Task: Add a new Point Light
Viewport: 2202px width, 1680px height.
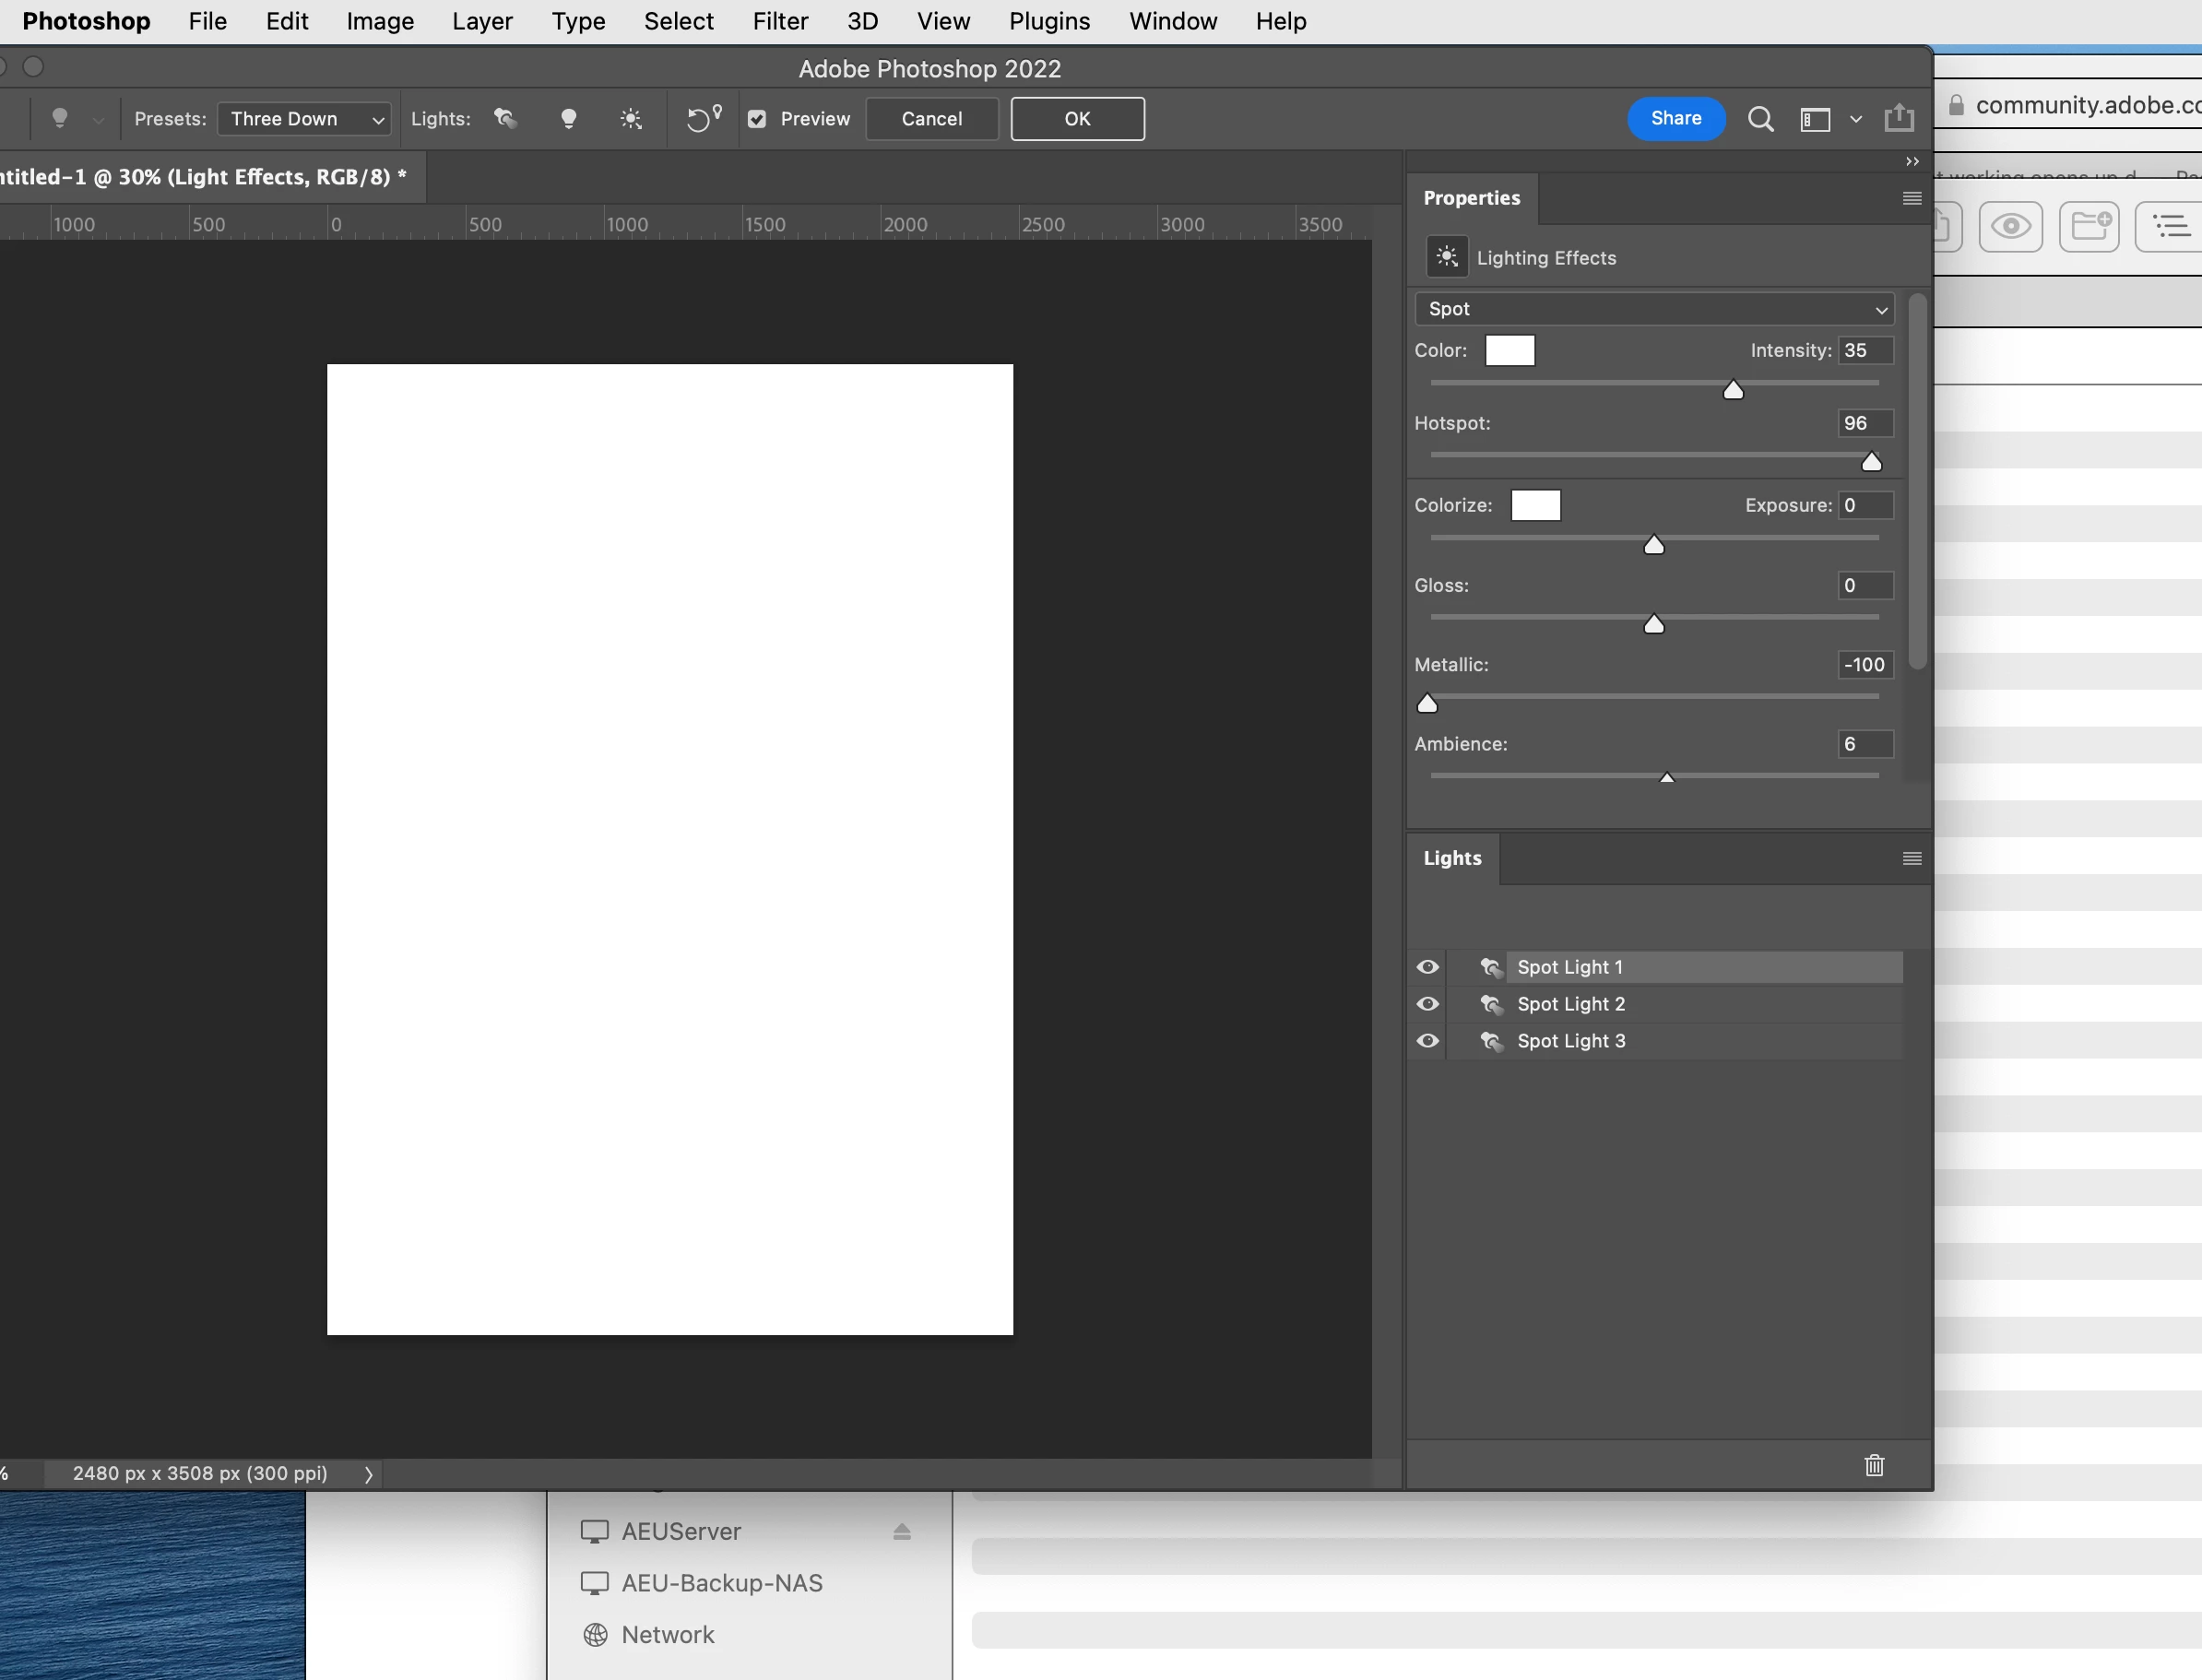Action: 568,119
